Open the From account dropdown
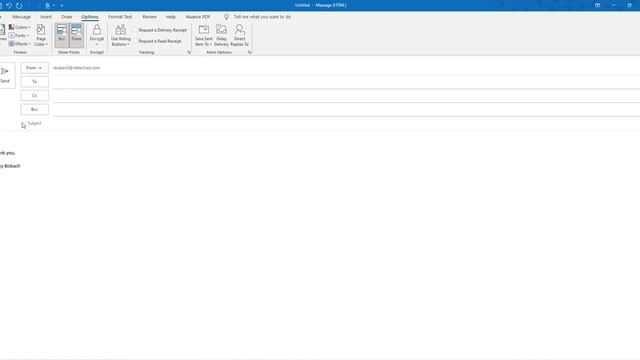This screenshot has height=360, width=640. tap(35, 68)
